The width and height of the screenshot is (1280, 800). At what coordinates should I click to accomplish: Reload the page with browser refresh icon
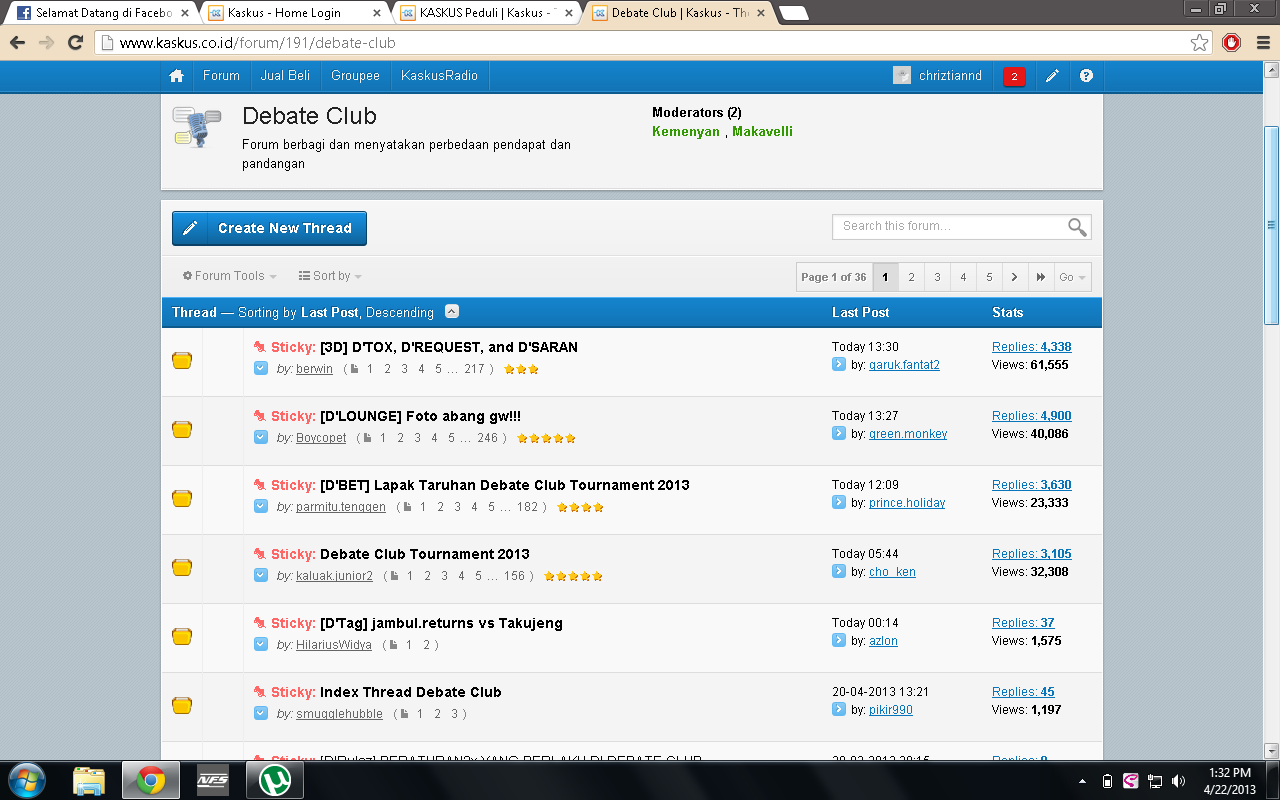pyautogui.click(x=75, y=43)
